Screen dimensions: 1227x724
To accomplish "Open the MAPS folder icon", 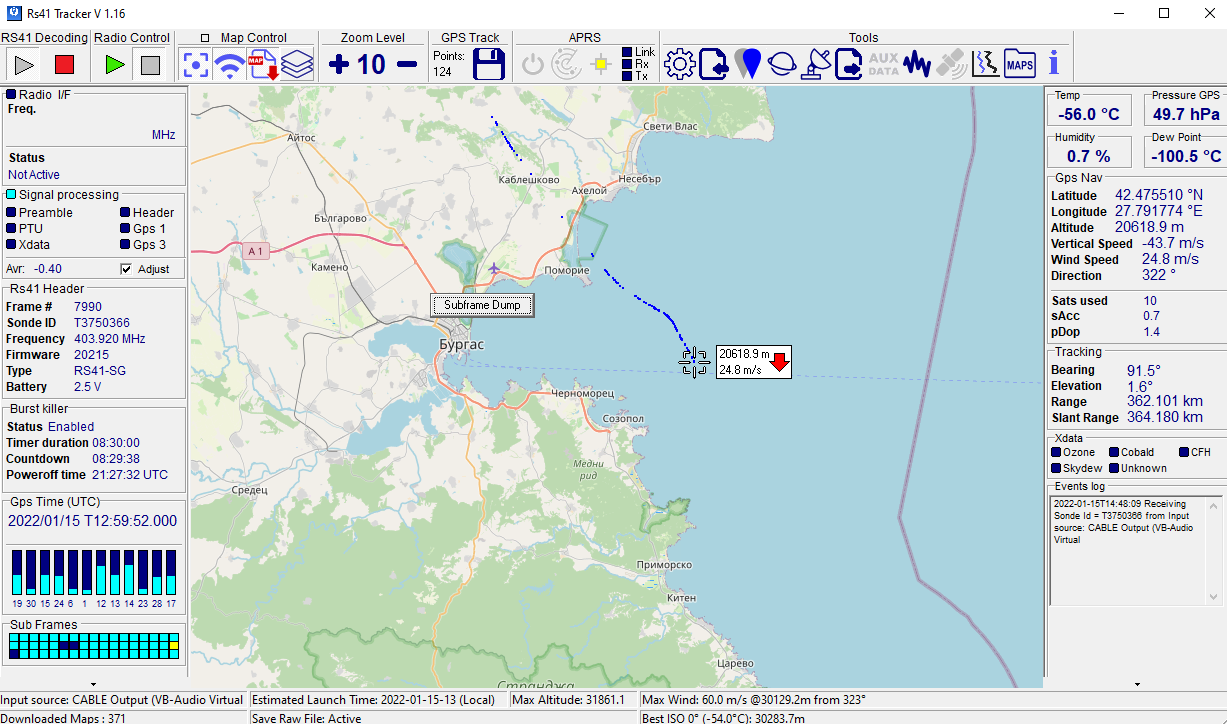I will tap(1020, 65).
